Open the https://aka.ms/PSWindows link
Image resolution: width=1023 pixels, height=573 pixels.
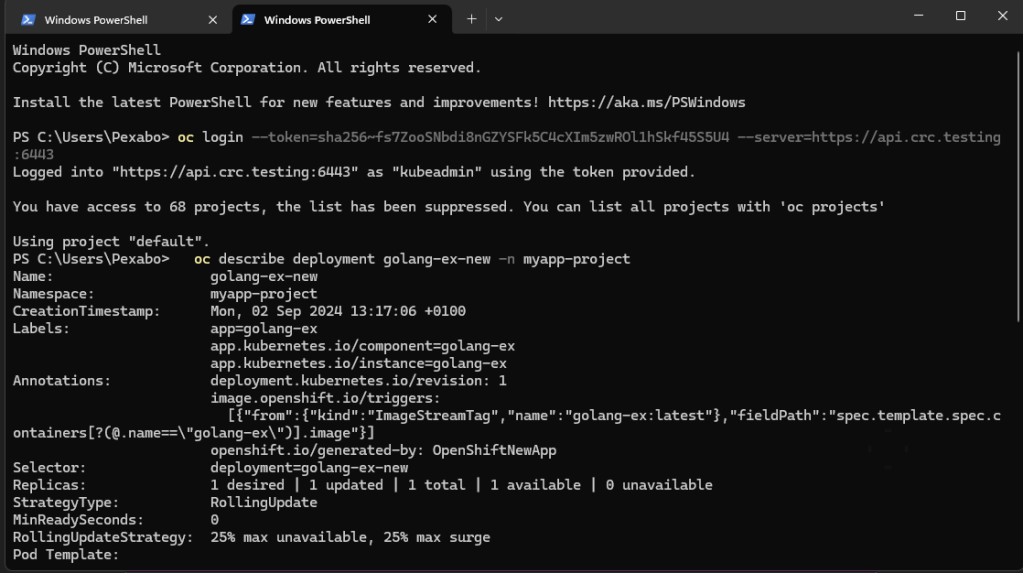[646, 102]
